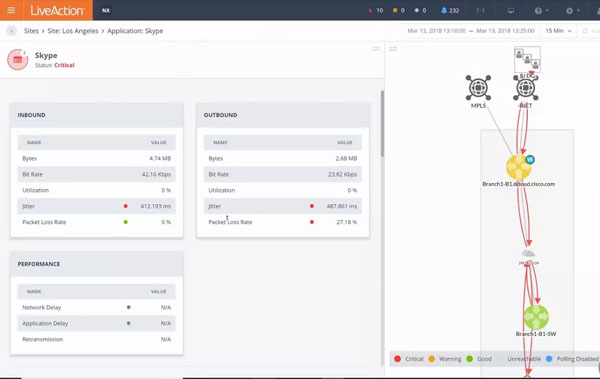This screenshot has height=379, width=600.
Task: Click the Inbound NAME column header
Action: point(34,142)
